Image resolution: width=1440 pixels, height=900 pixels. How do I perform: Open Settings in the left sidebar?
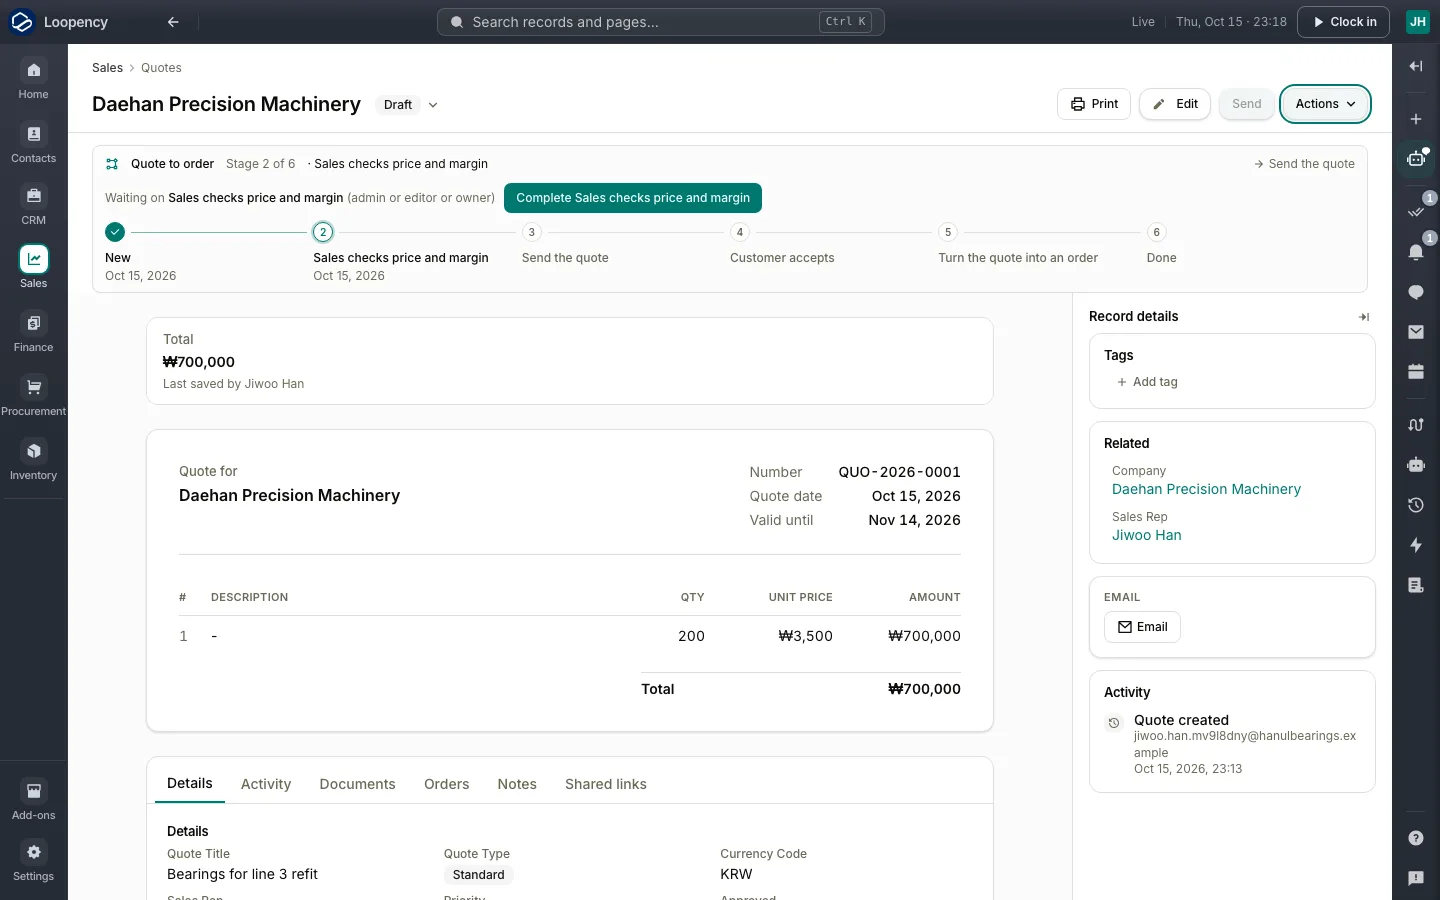(x=33, y=861)
